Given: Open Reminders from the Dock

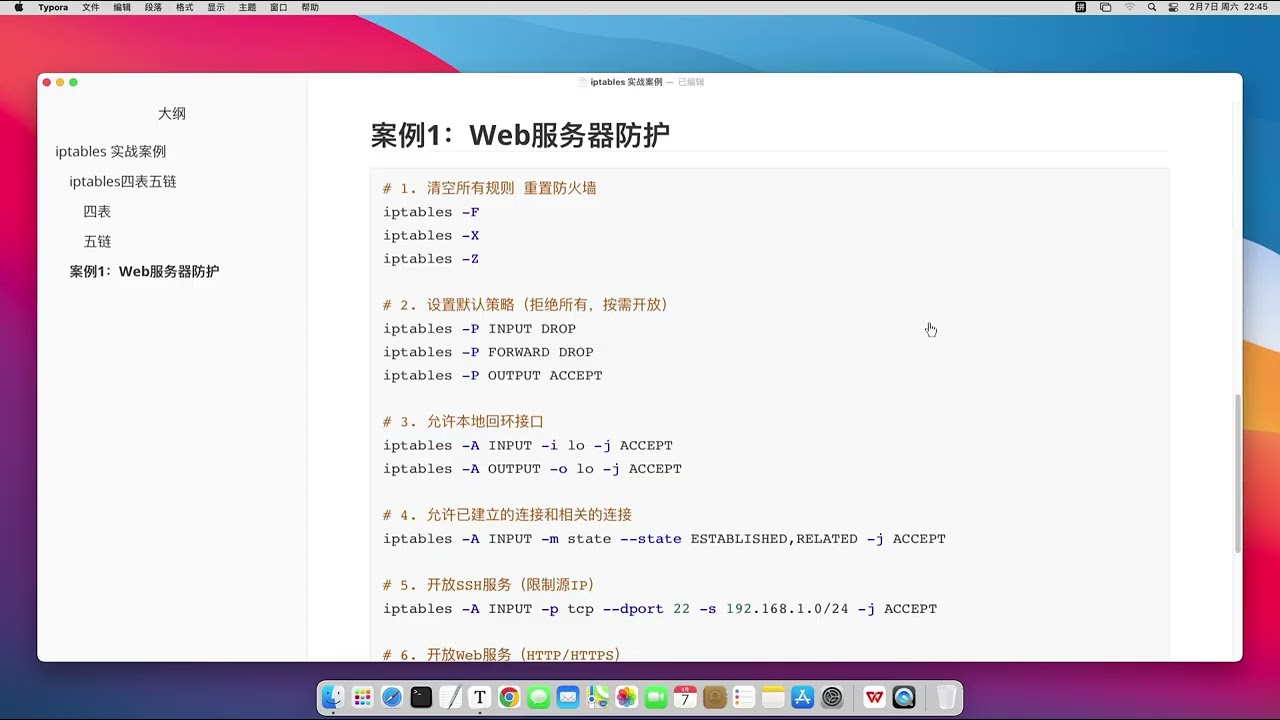Looking at the screenshot, I should coord(744,697).
